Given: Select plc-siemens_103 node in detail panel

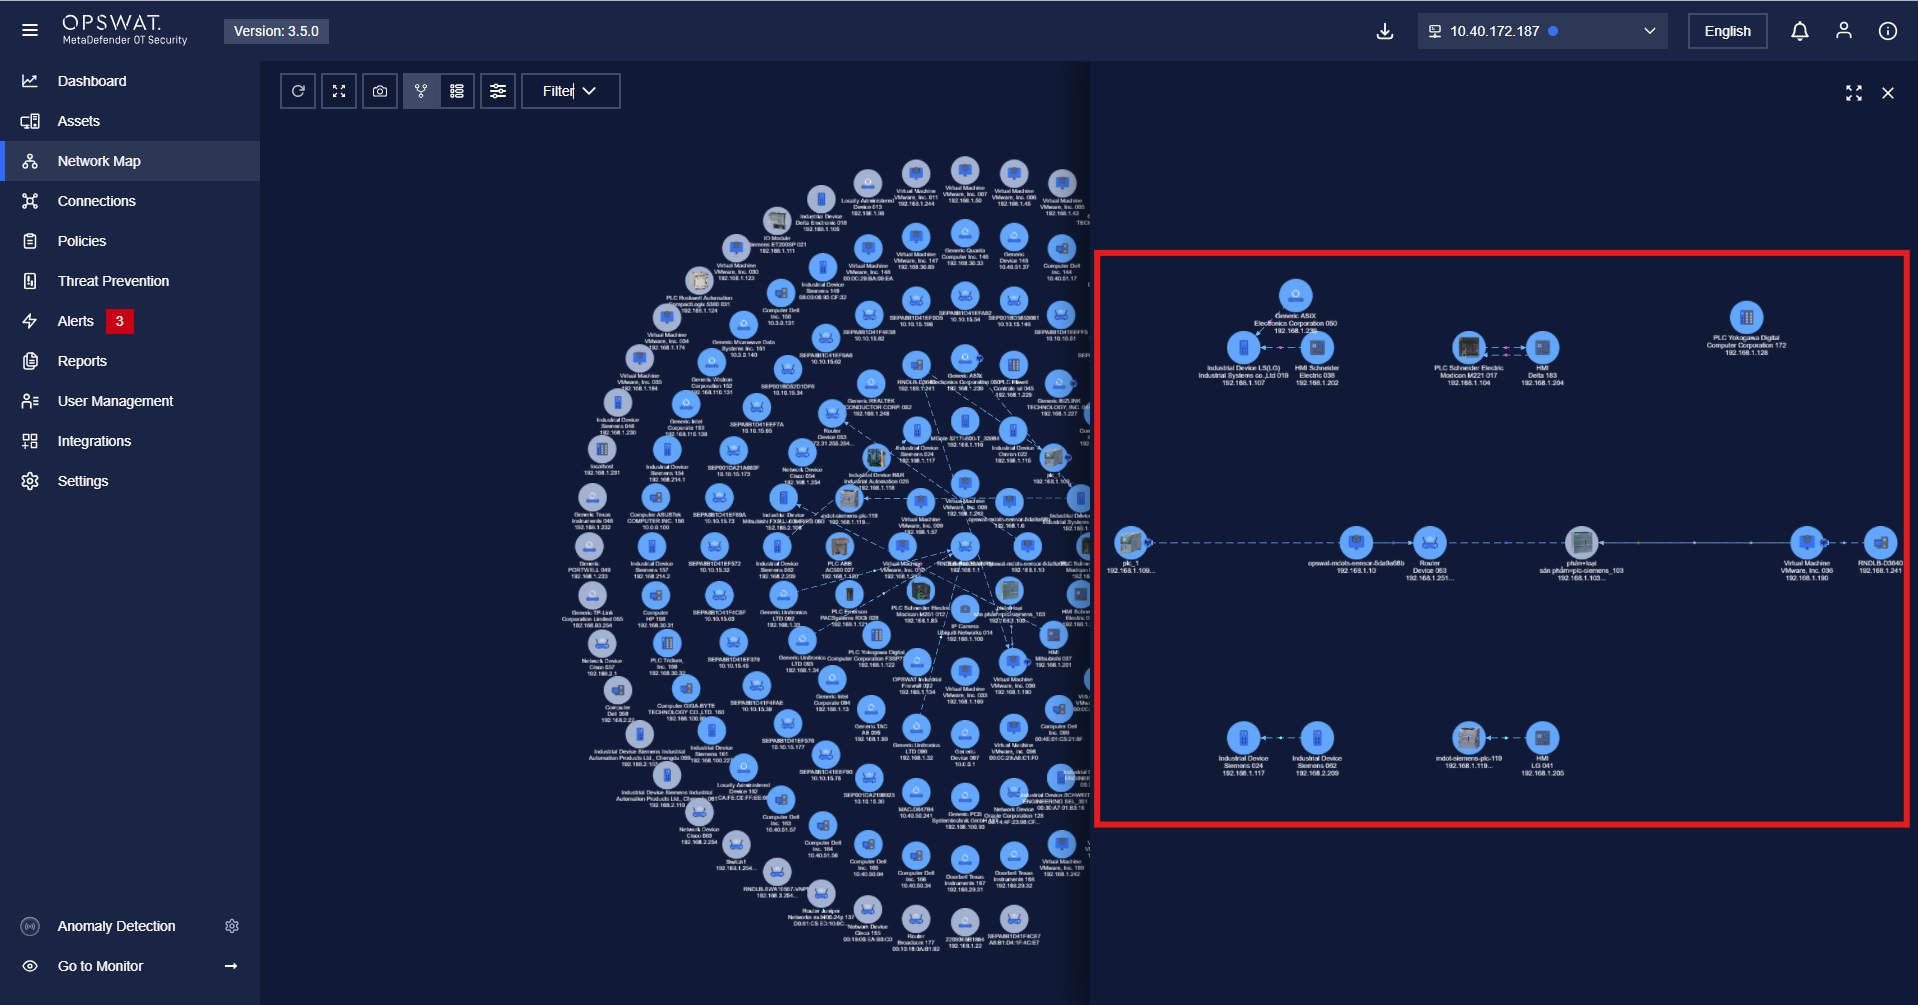Looking at the screenshot, I should (x=1581, y=543).
